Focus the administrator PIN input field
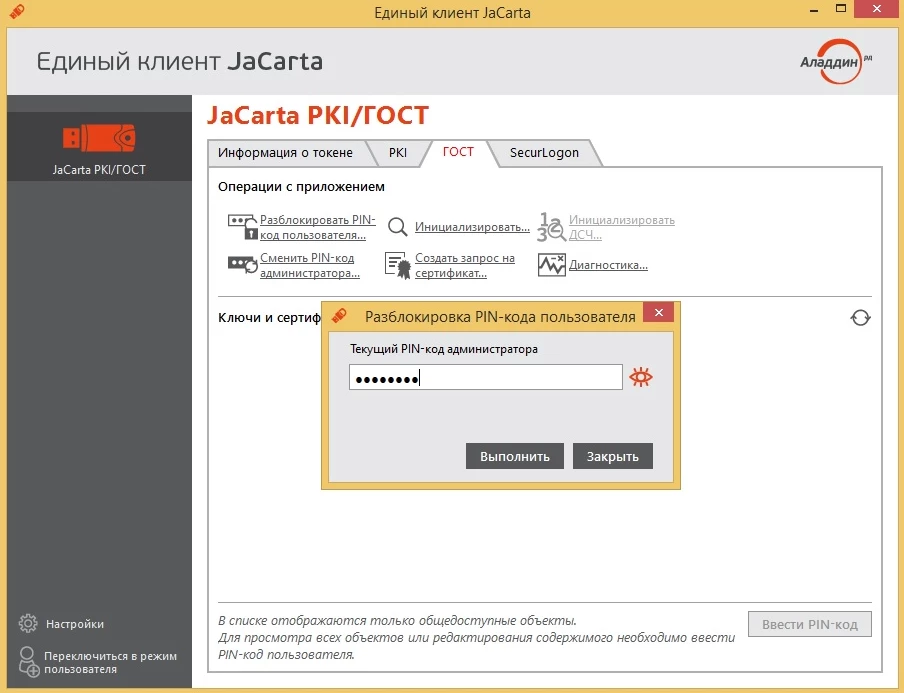Viewport: 904px width, 693px height. pyautogui.click(x=485, y=377)
